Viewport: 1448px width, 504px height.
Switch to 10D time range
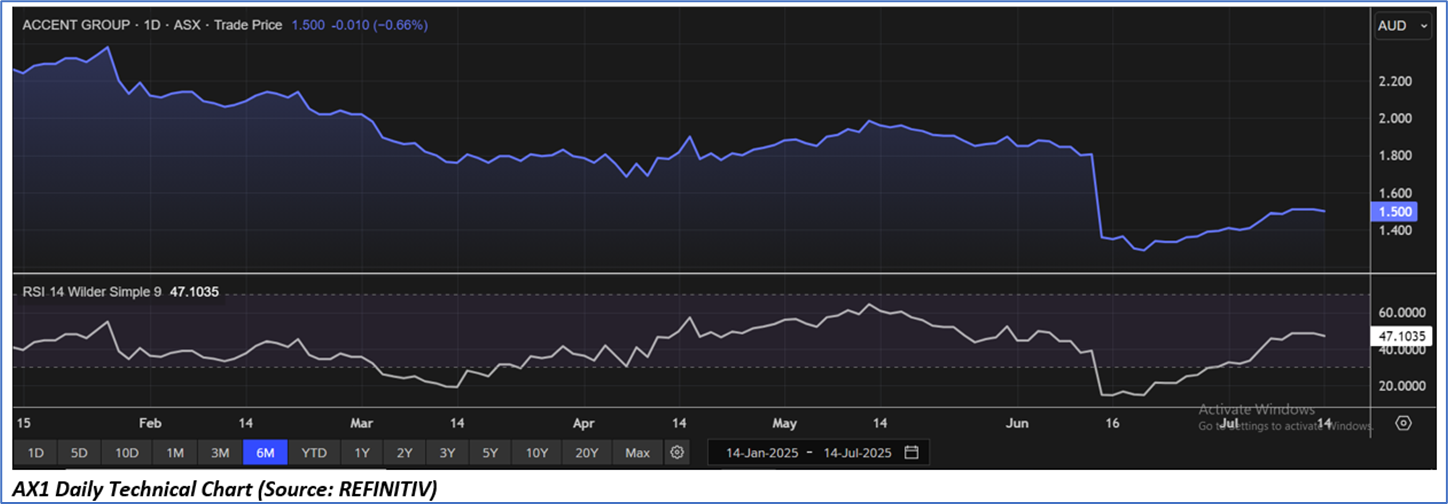point(126,453)
